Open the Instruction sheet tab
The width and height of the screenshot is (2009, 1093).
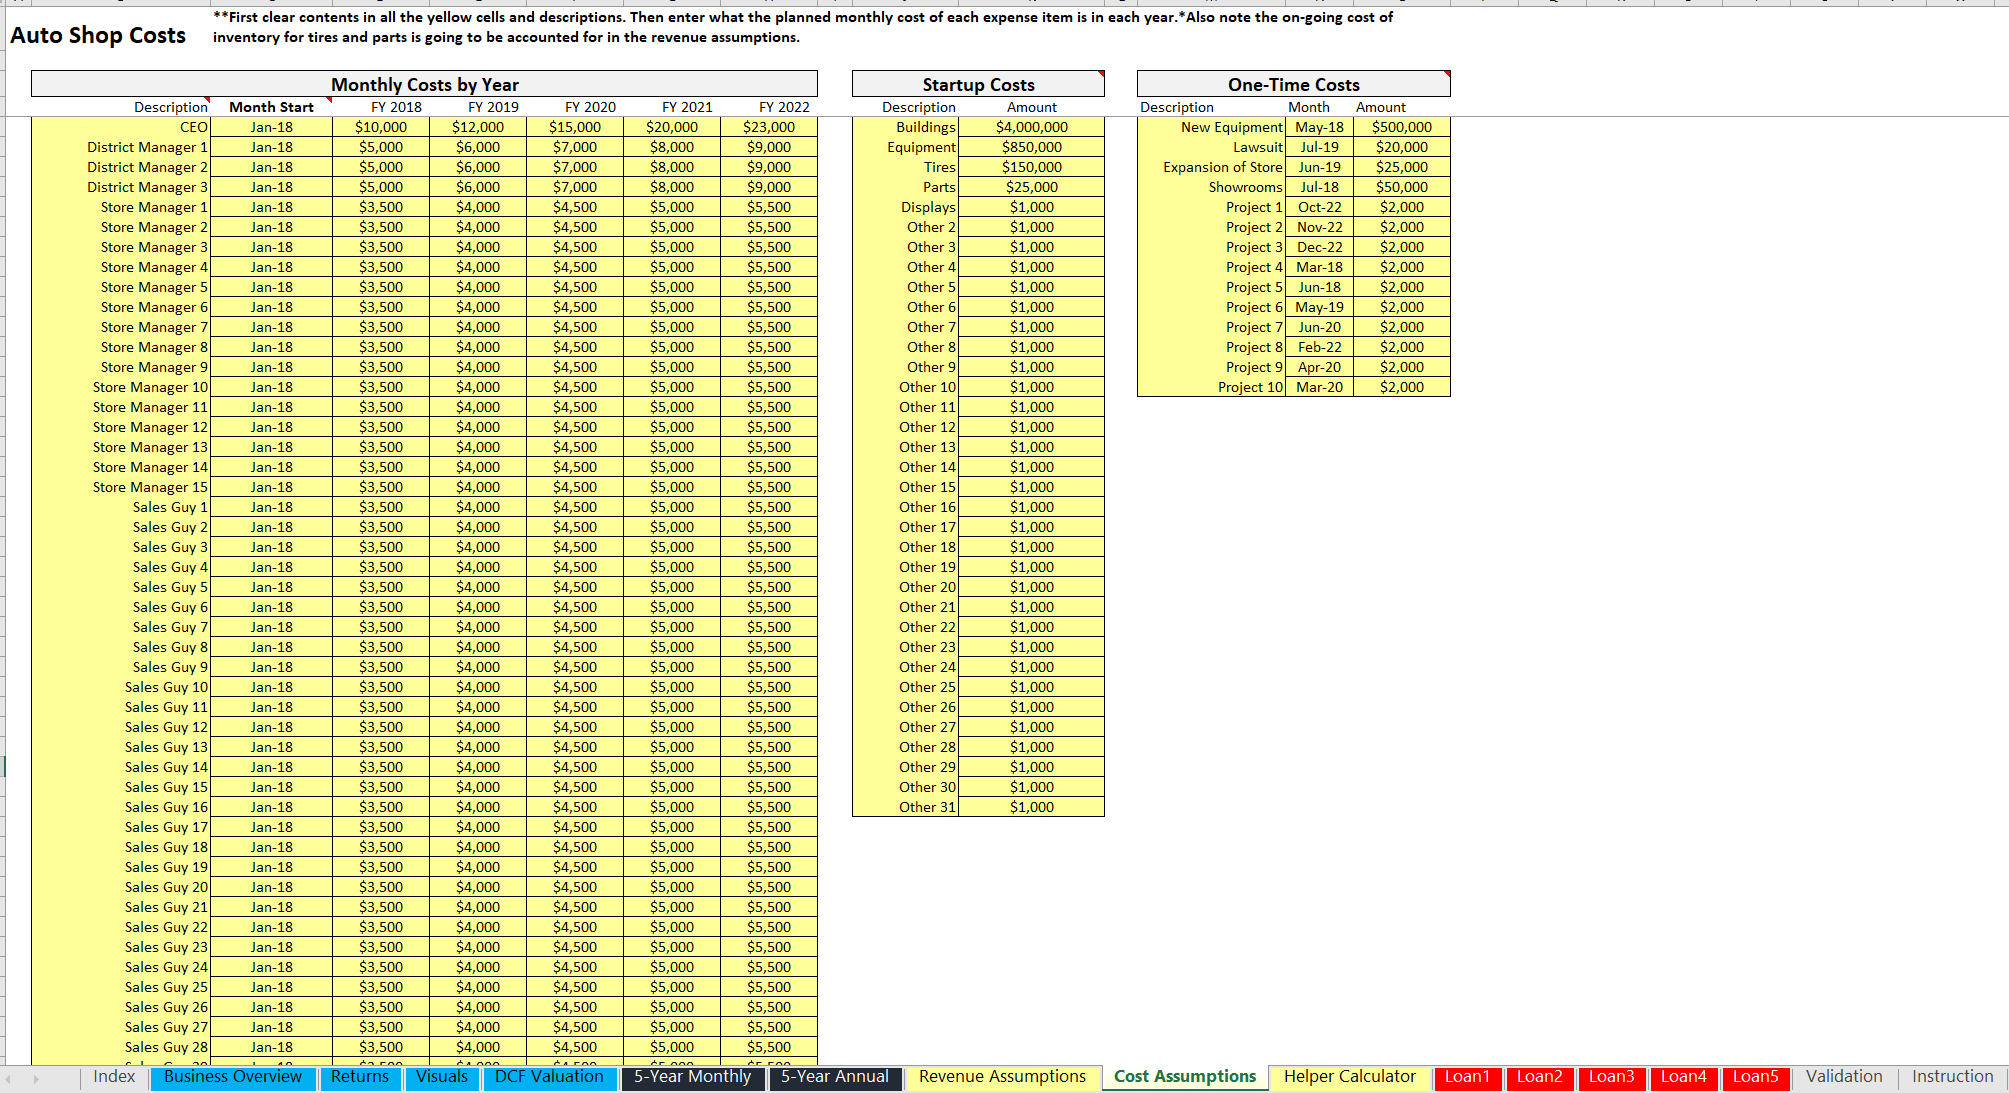tap(1952, 1077)
